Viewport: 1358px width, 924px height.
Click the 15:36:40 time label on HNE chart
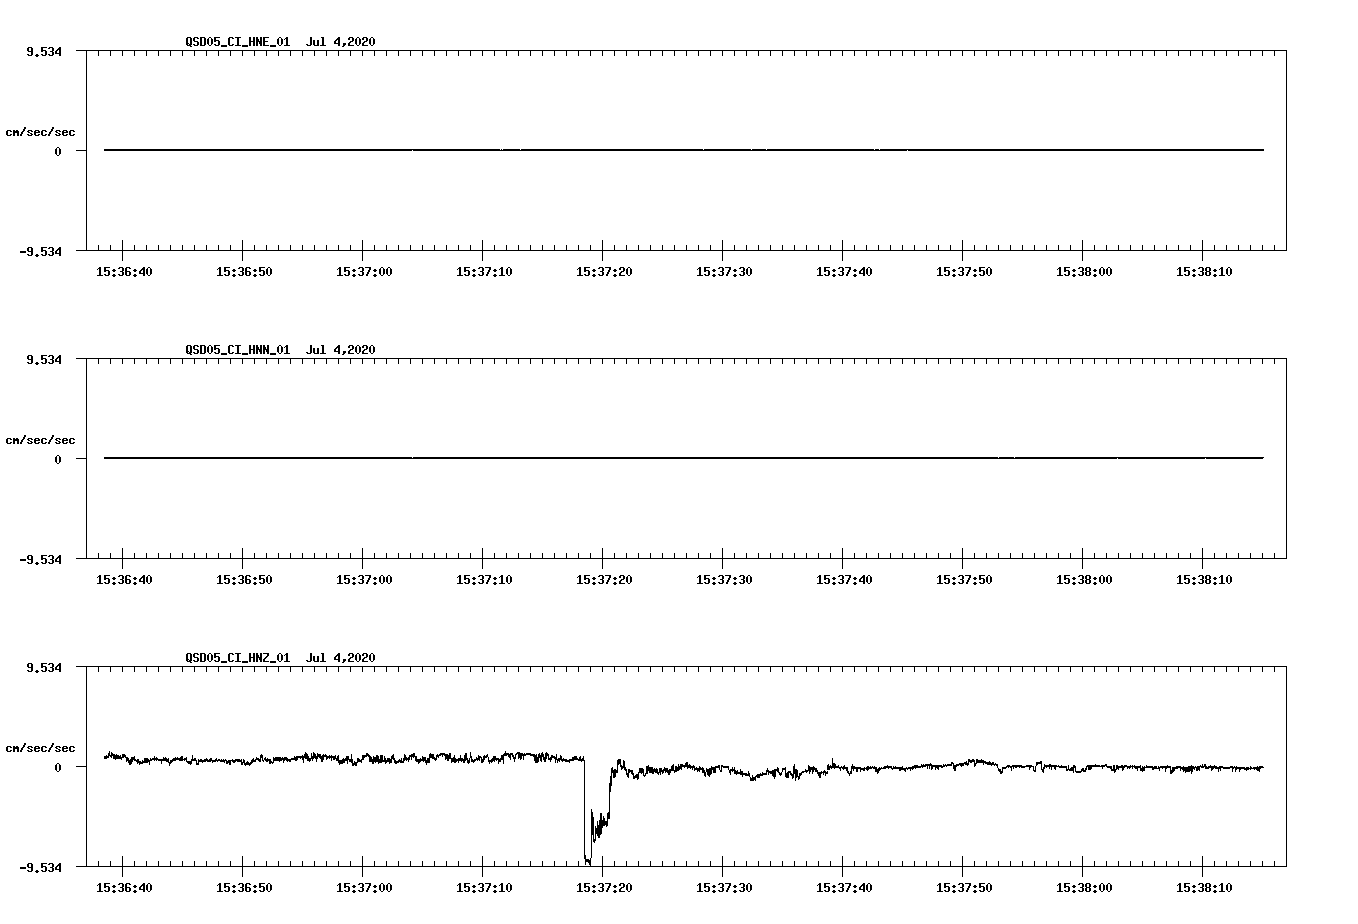pyautogui.click(x=124, y=272)
